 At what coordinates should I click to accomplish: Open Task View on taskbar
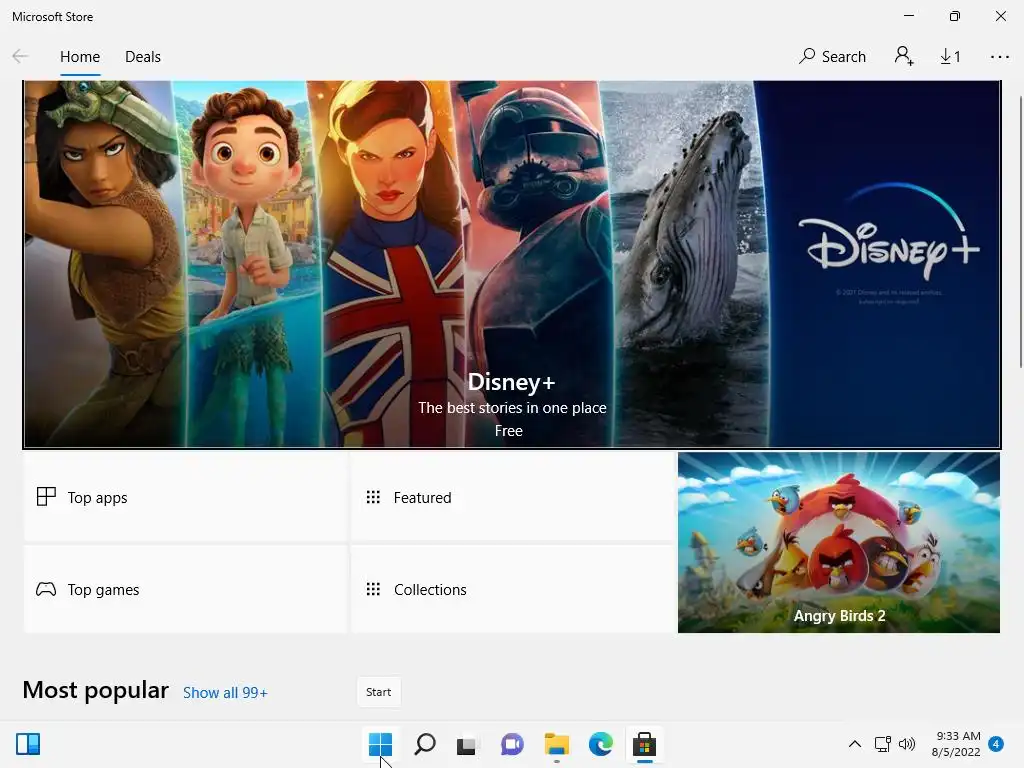tap(467, 744)
